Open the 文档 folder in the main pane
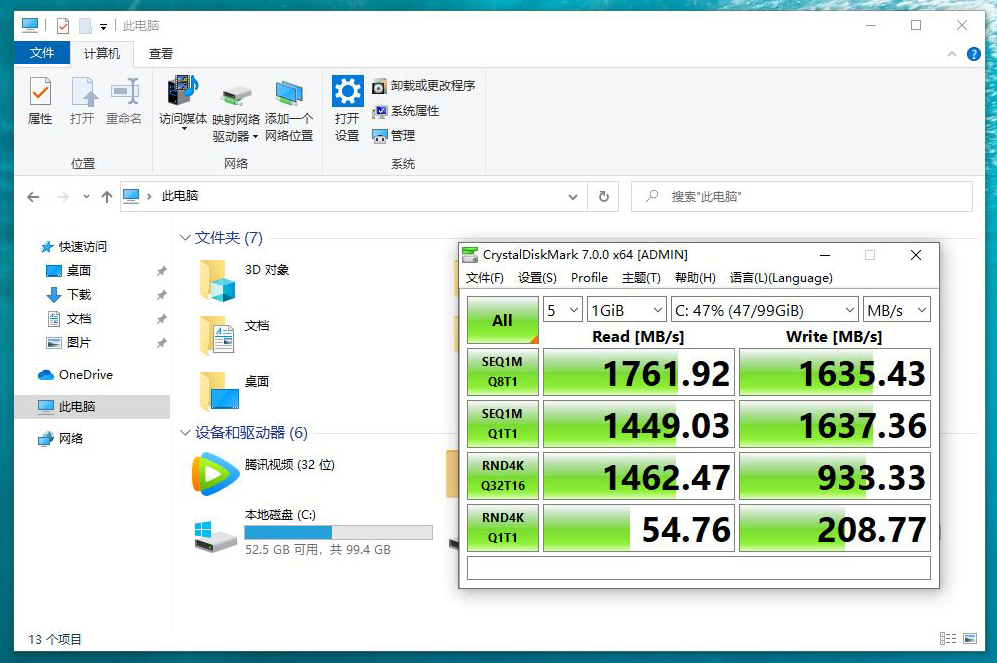This screenshot has width=997, height=663. point(217,335)
